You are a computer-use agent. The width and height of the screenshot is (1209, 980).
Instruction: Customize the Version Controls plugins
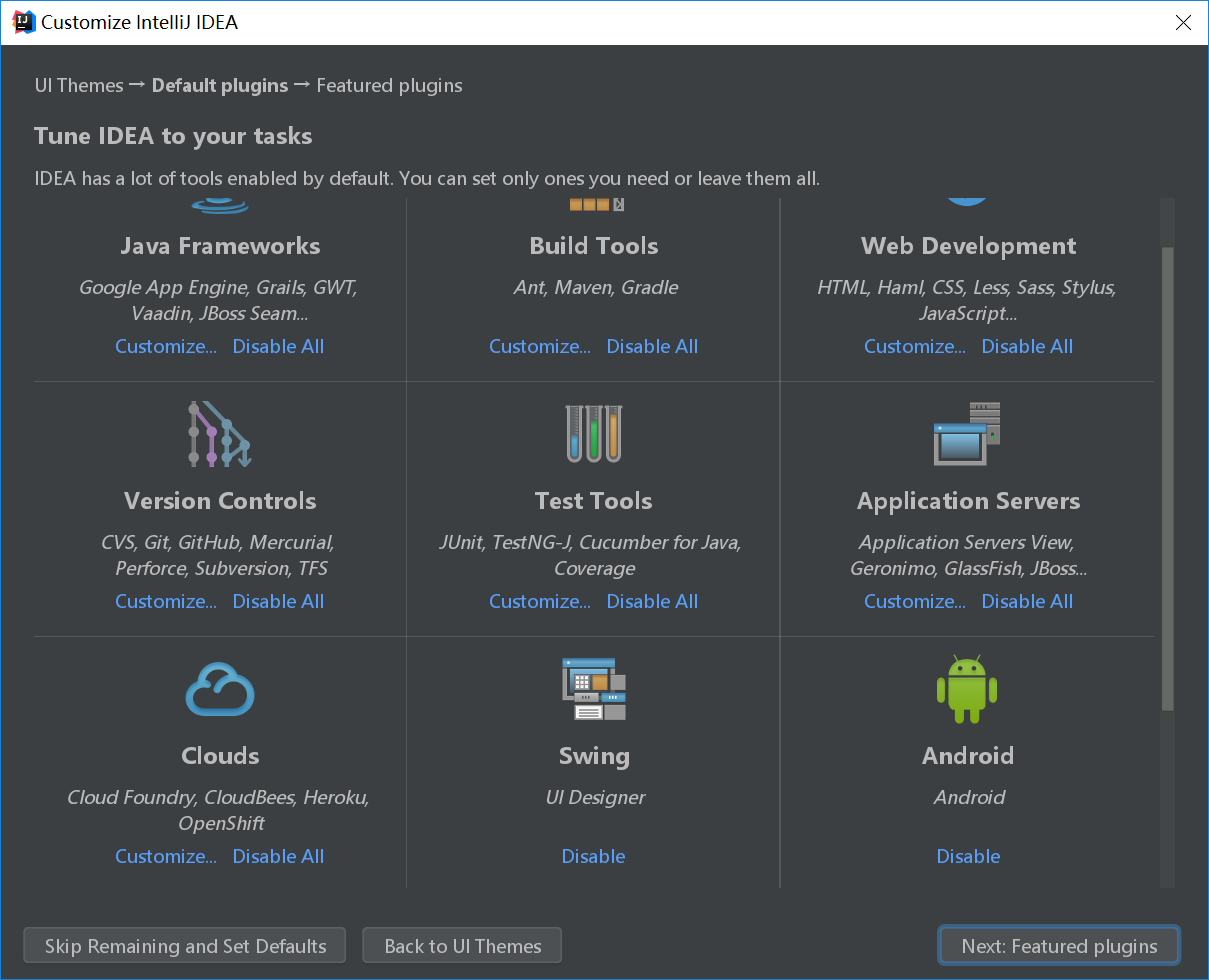click(166, 601)
